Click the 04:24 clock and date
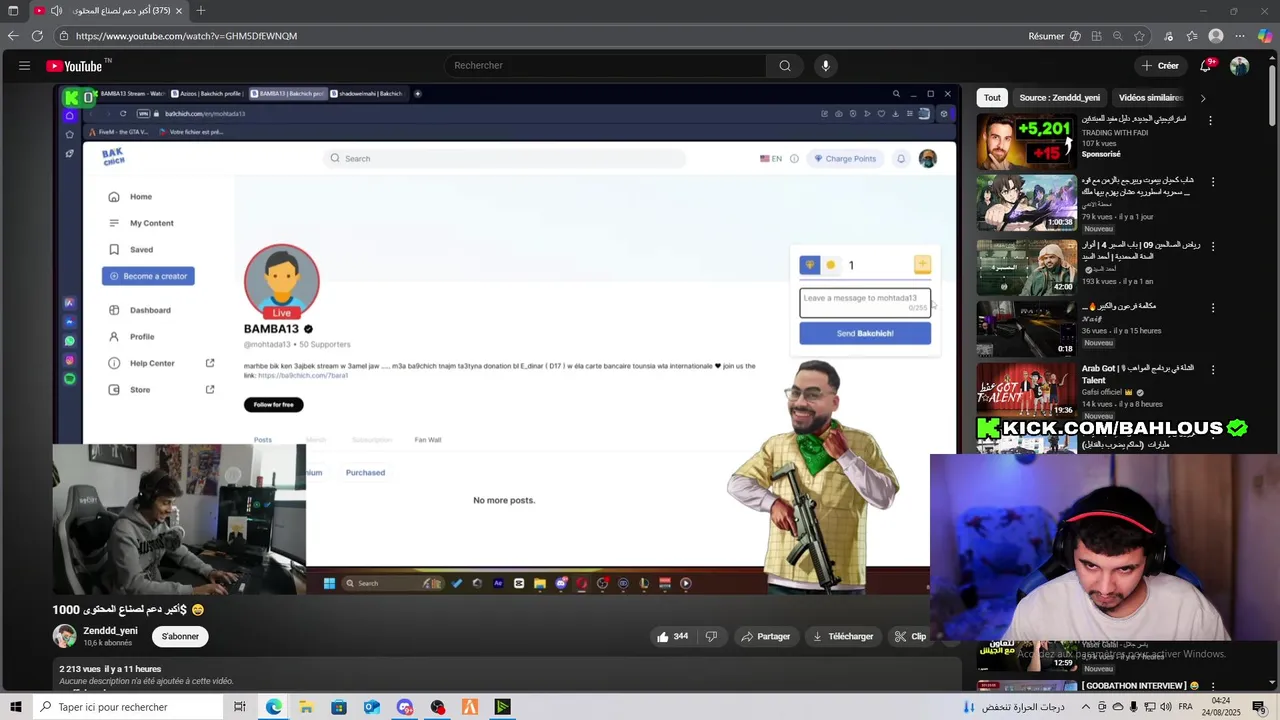The height and width of the screenshot is (720, 1280). 1220,707
